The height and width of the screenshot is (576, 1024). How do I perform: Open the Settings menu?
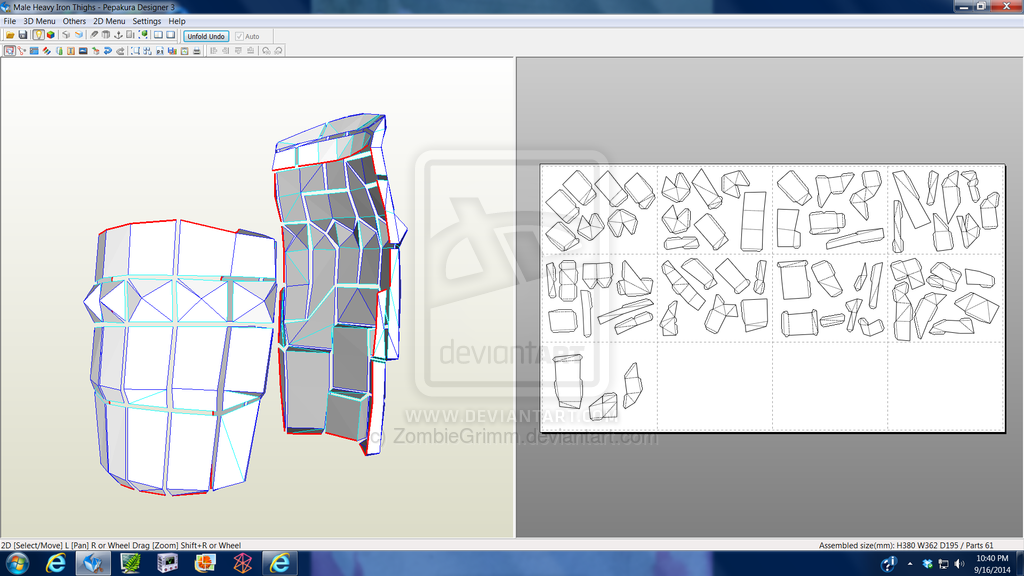point(147,21)
